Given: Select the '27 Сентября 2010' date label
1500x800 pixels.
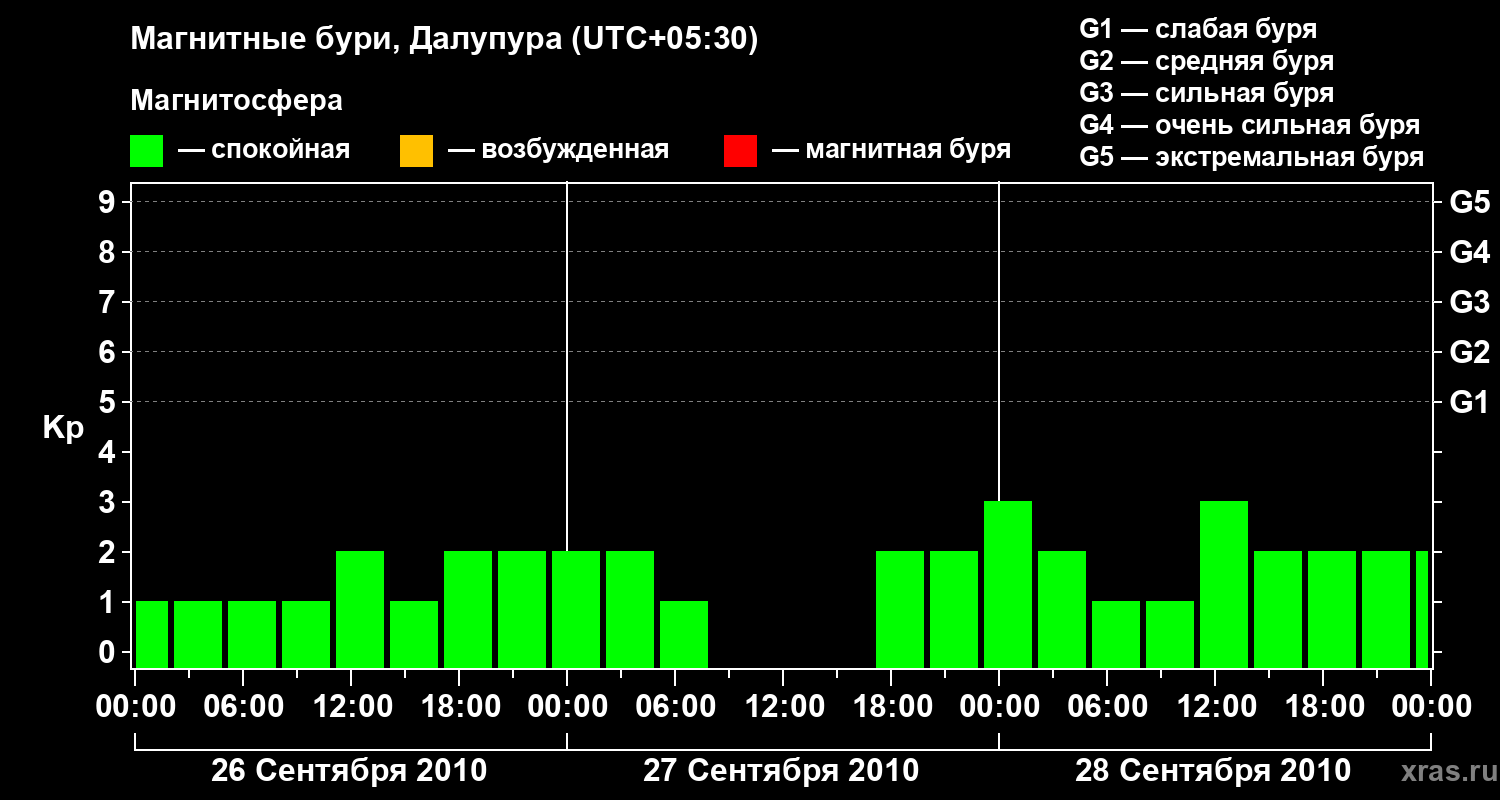Looking at the screenshot, I should pyautogui.click(x=781, y=771).
